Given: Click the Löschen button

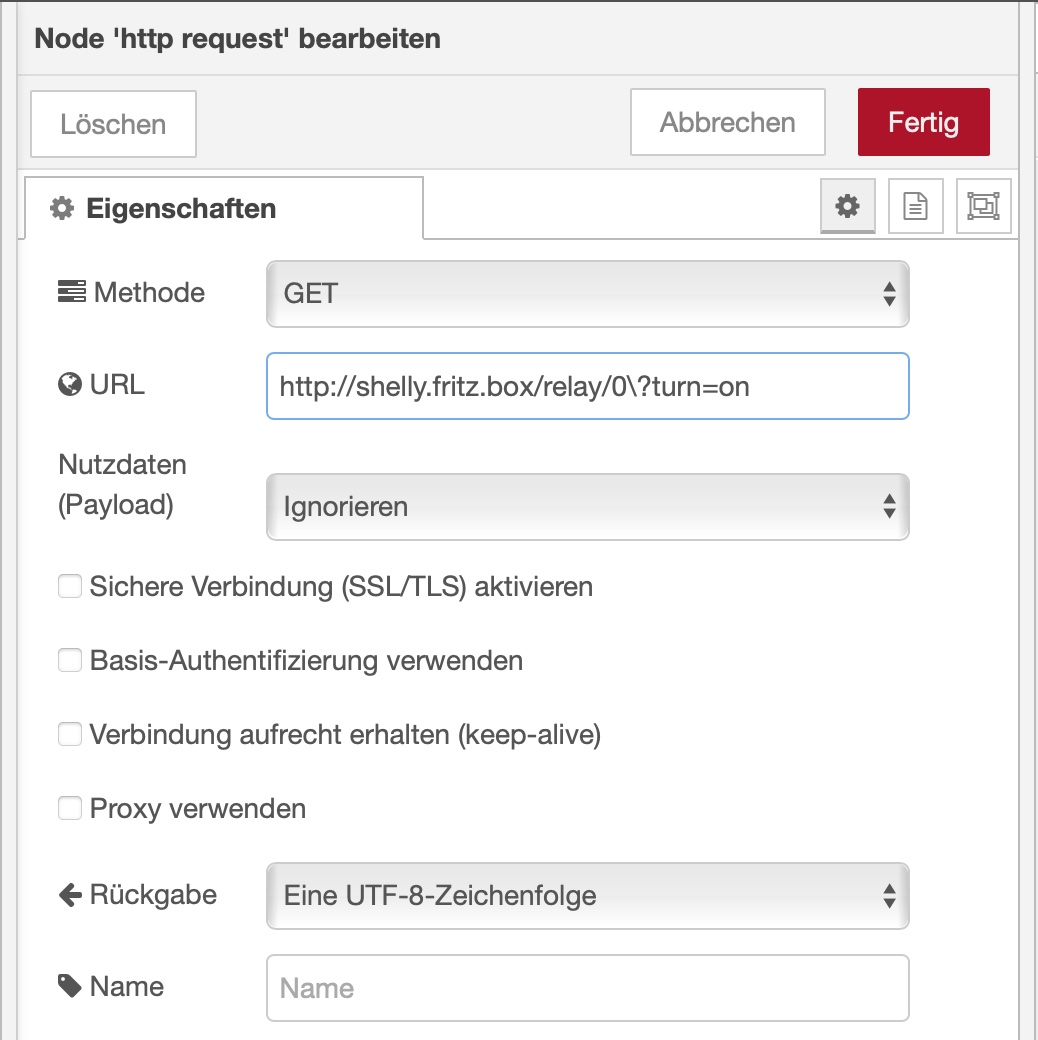Looking at the screenshot, I should click(113, 125).
